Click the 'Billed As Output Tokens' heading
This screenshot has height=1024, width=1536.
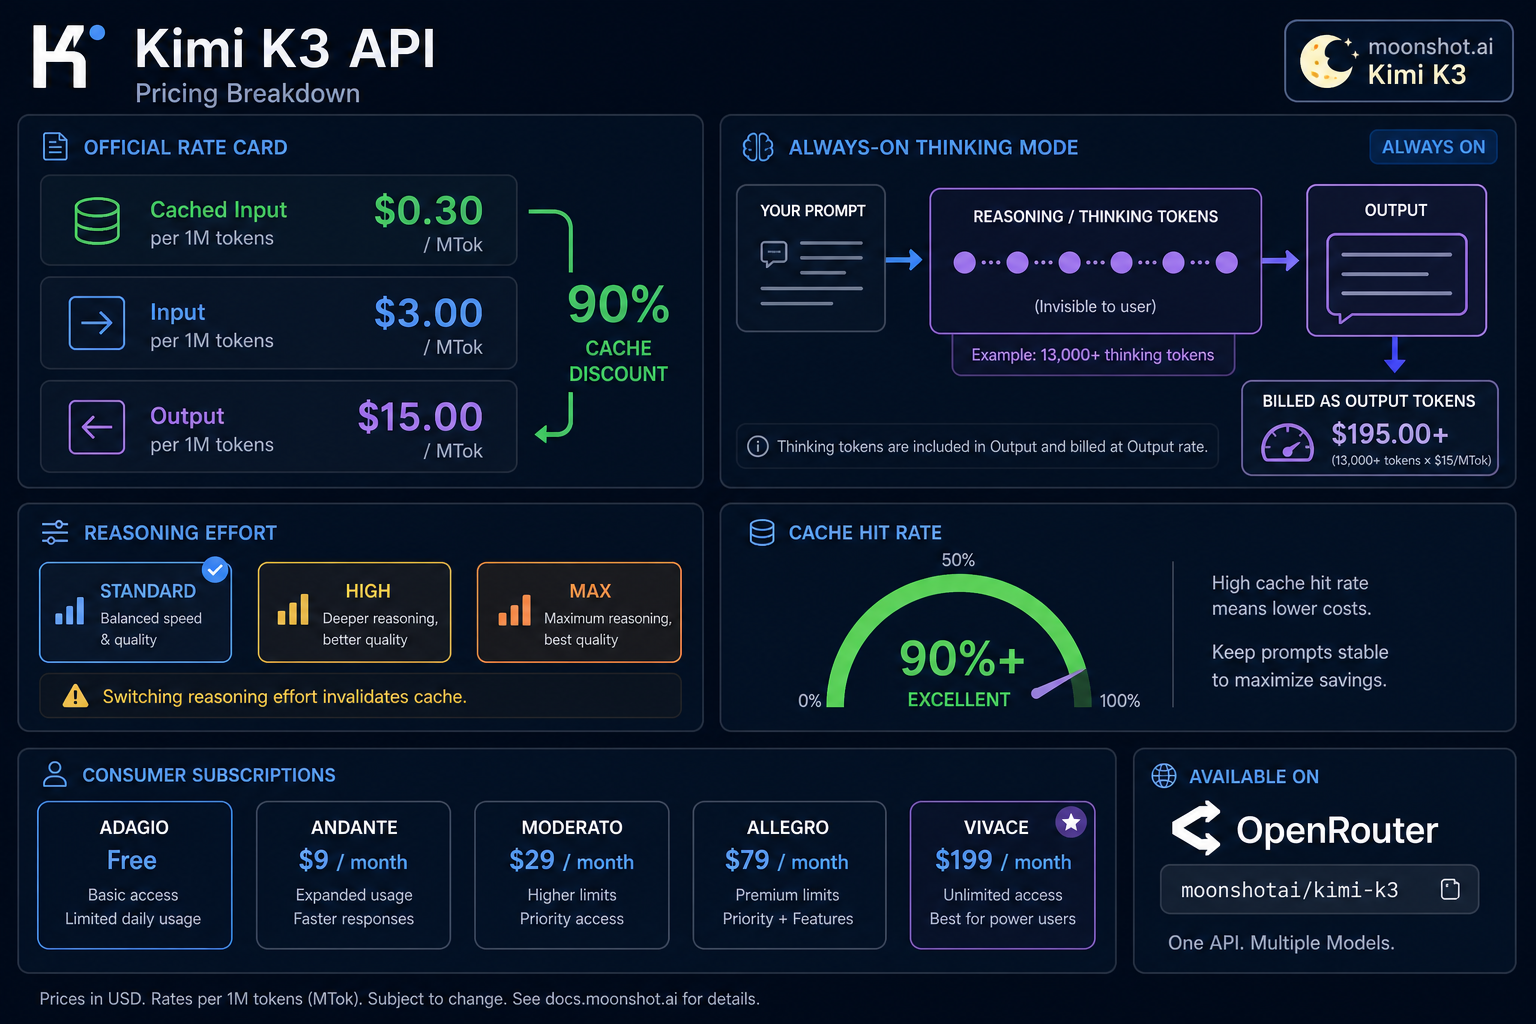[1369, 401]
